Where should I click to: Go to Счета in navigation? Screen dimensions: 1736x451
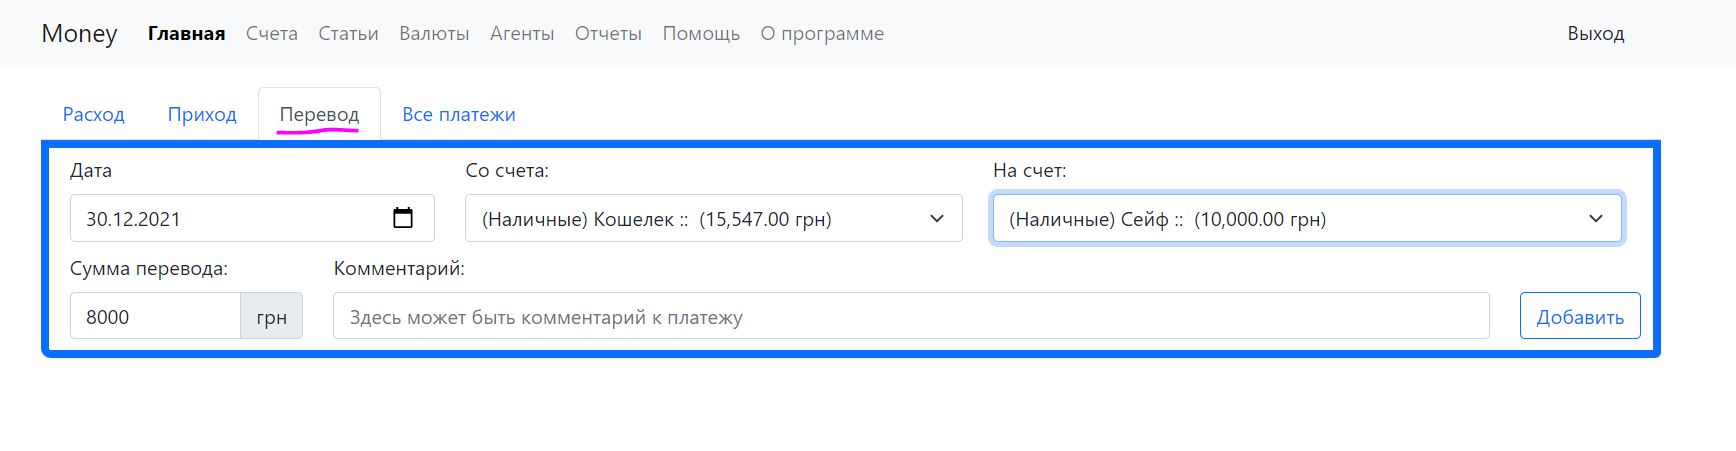click(272, 33)
